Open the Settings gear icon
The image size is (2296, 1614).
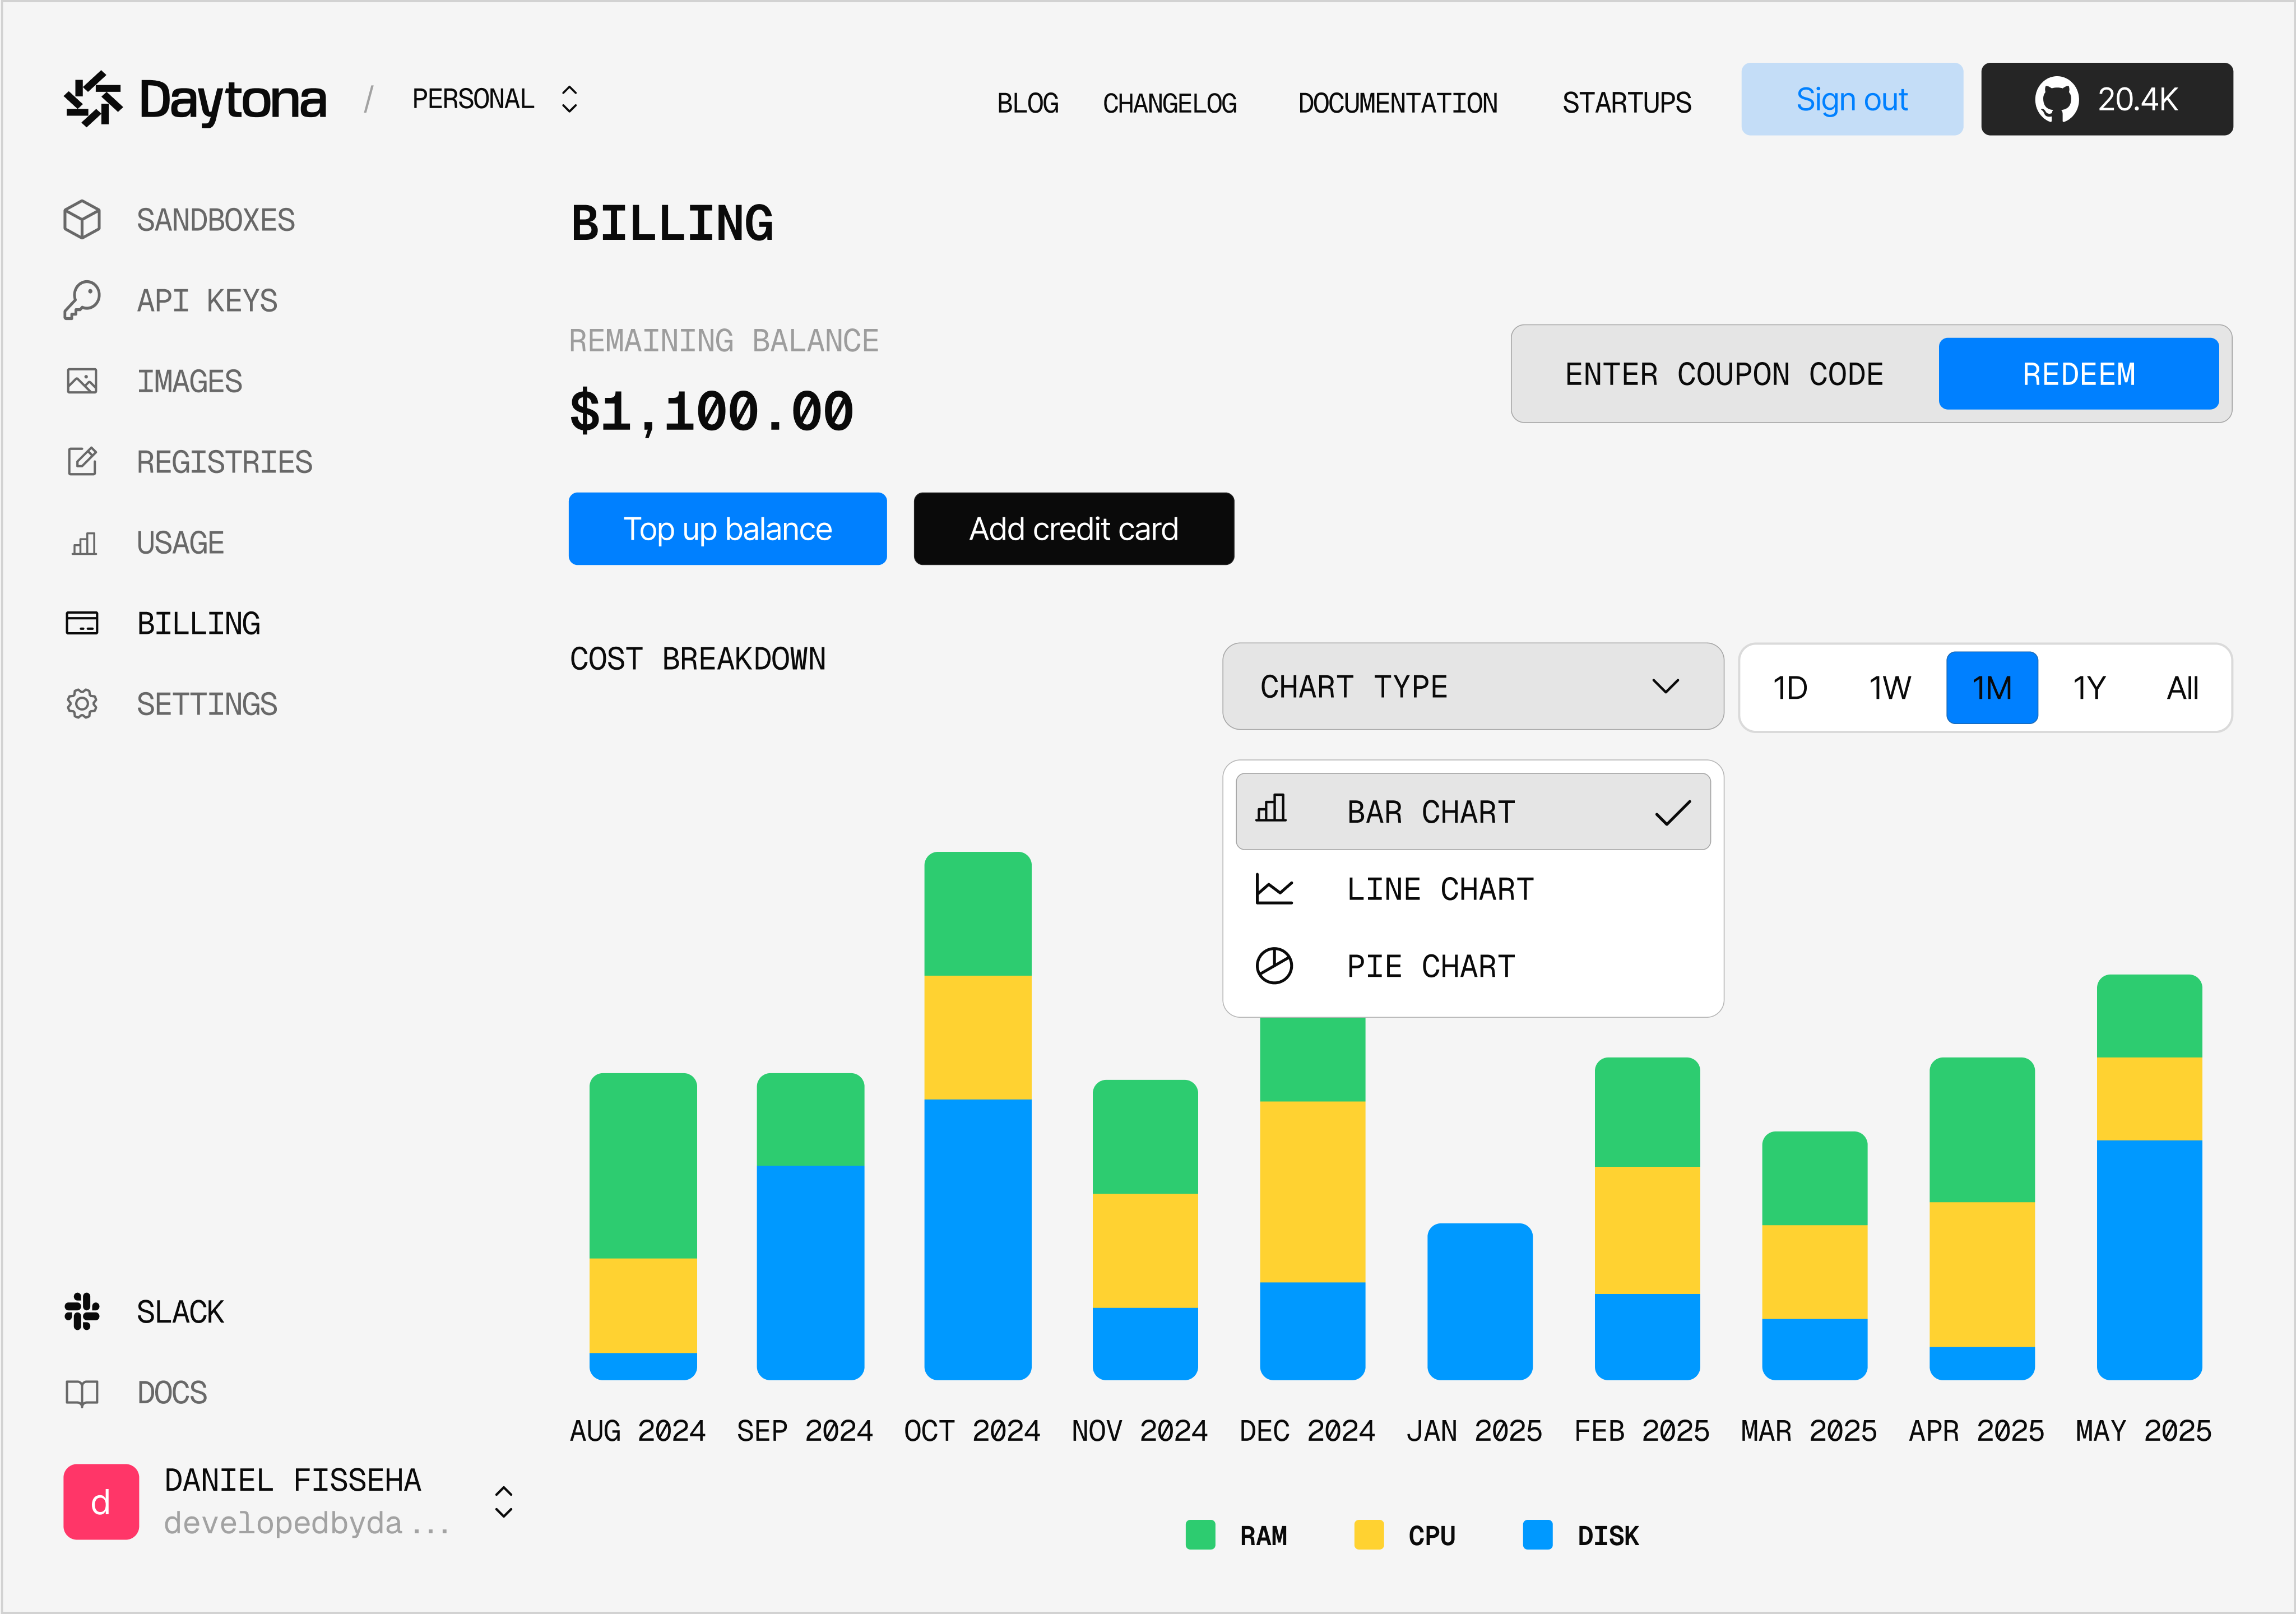[82, 703]
